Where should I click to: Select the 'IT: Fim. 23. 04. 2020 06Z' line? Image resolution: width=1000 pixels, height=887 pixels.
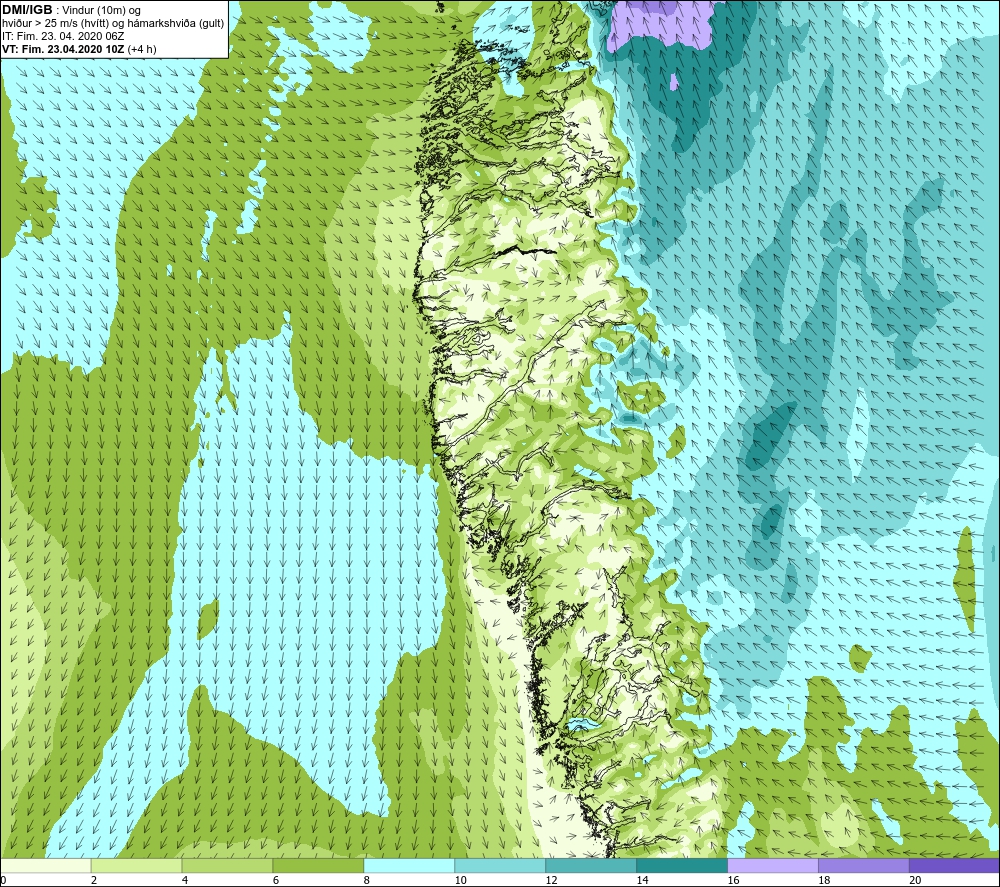click(63, 36)
